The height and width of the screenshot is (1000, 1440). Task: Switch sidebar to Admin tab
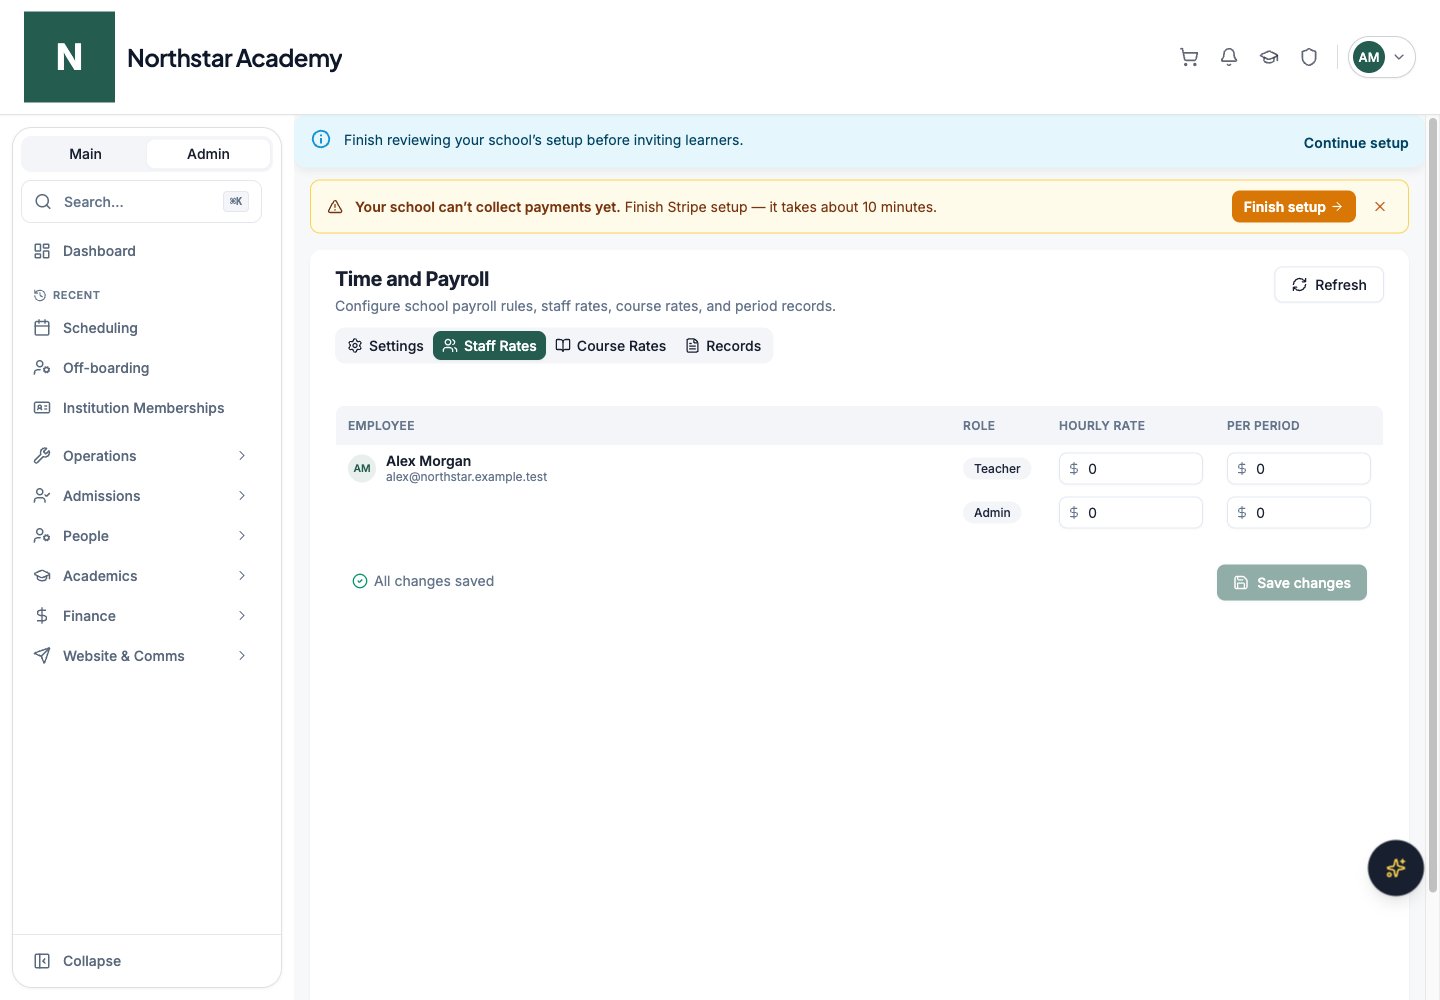tap(208, 154)
